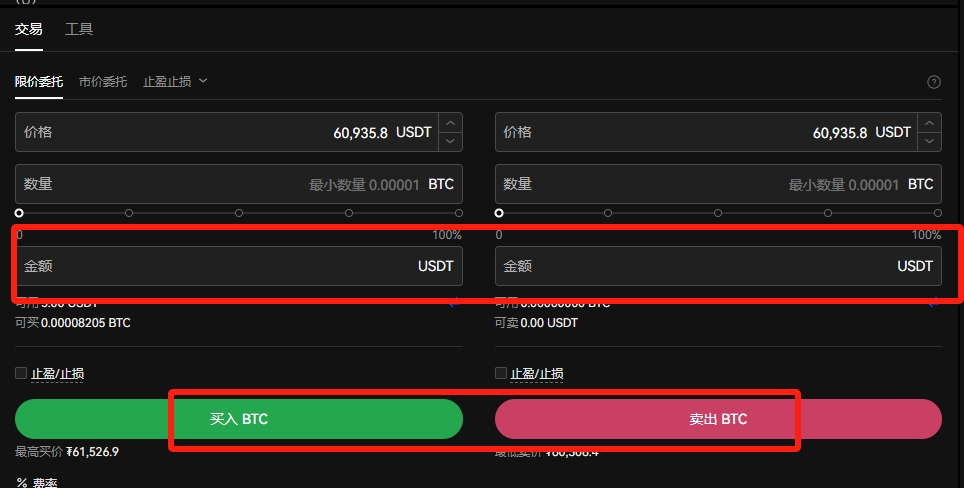Click the sell-side 金额 amount field
Viewport: 964px width, 488px height.
(x=718, y=266)
